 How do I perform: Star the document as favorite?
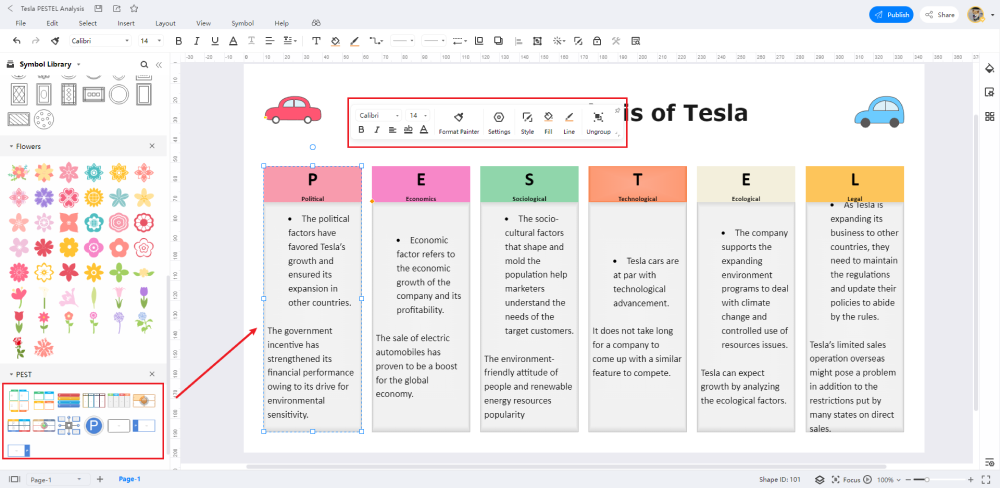(x=134, y=9)
